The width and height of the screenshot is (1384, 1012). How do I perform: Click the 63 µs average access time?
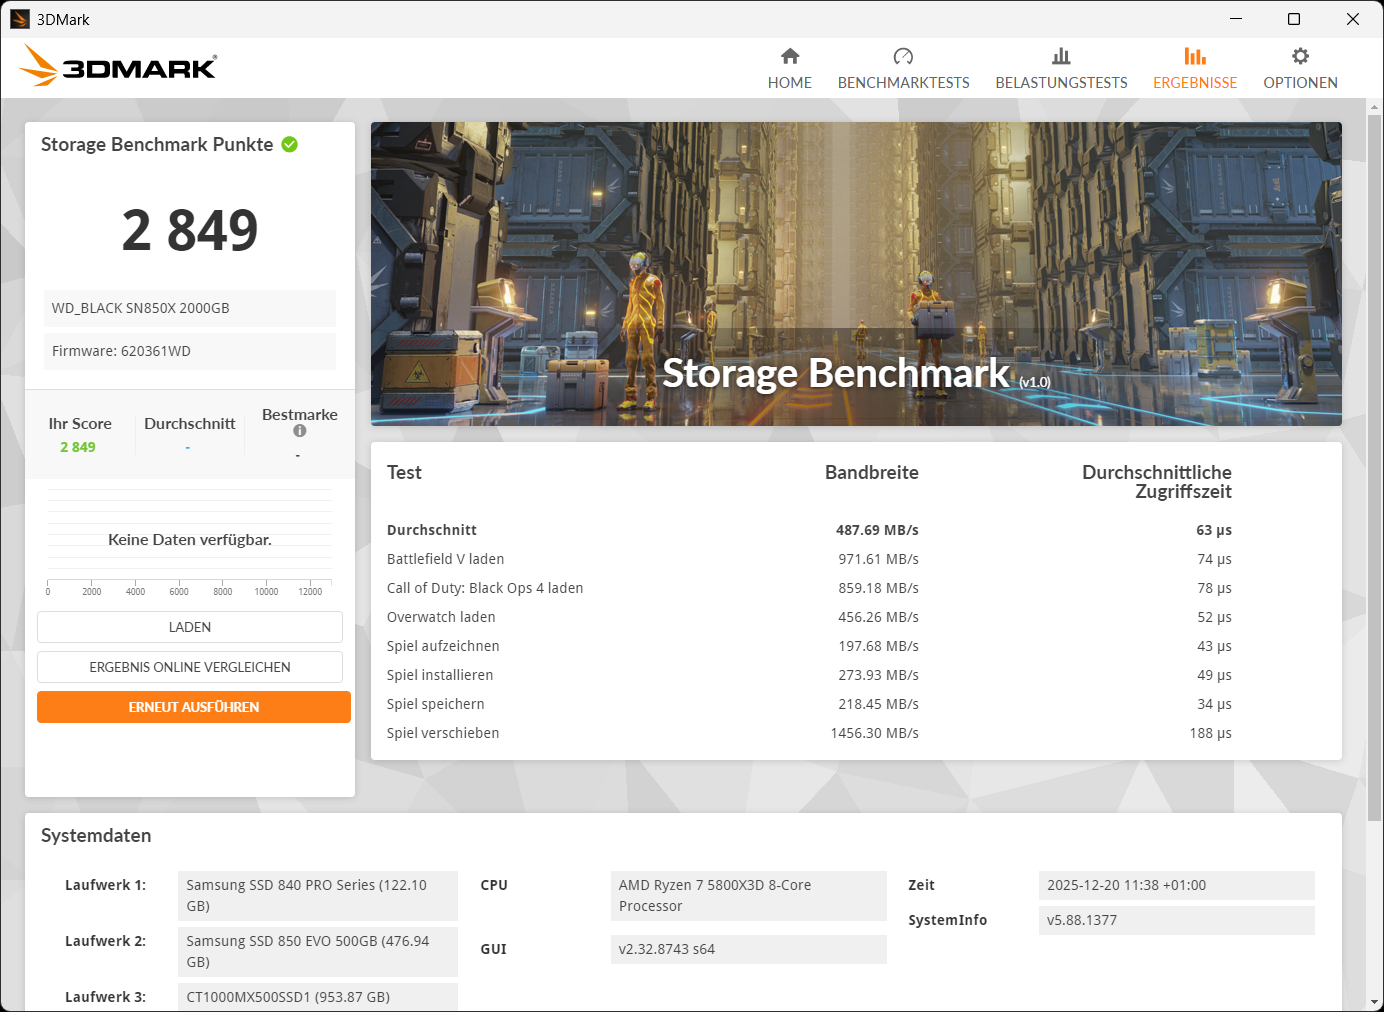(1214, 530)
